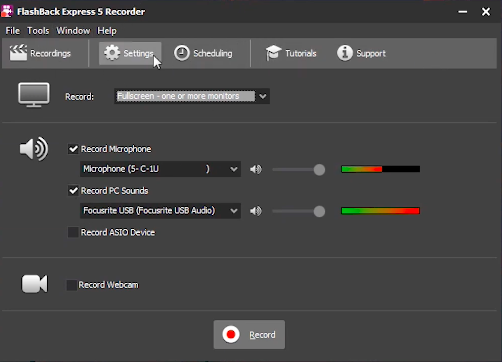Screen dimensions: 502x362
Task: Uncheck Record Microphone
Action: tap(73, 149)
